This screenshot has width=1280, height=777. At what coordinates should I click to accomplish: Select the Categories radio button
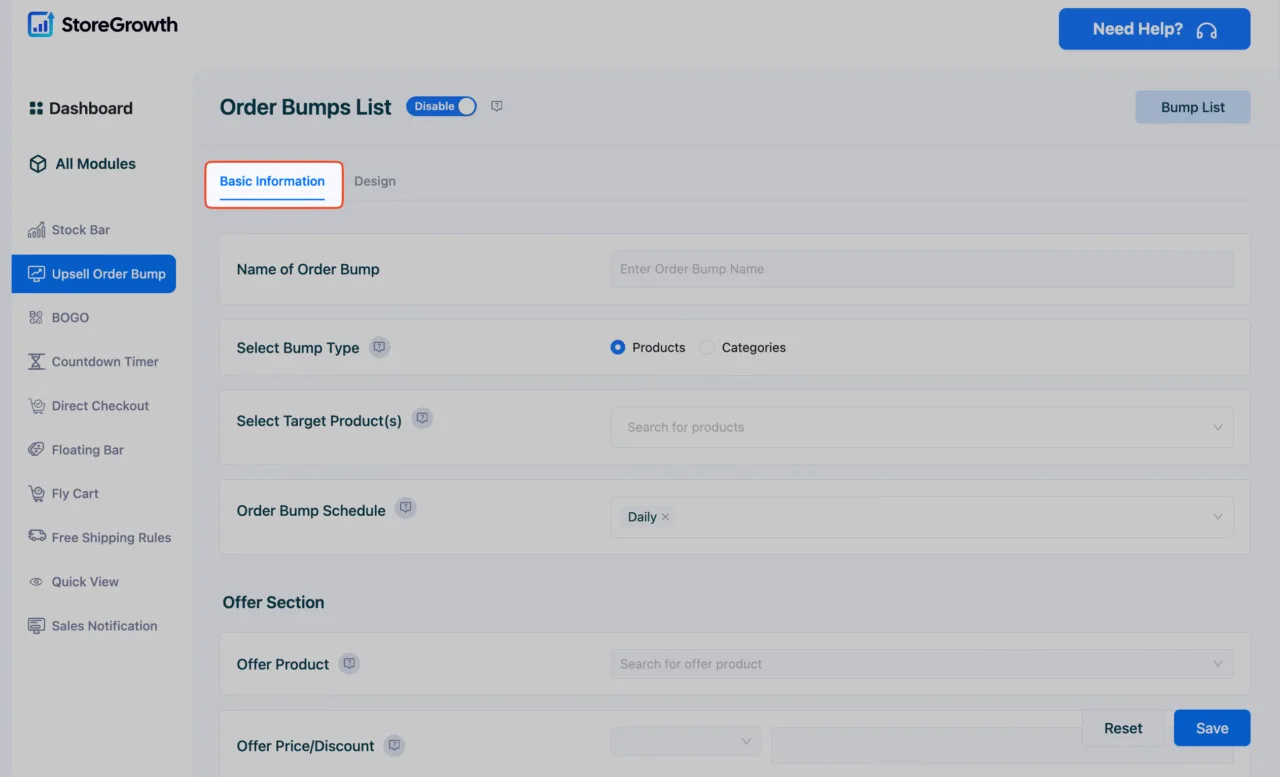(707, 347)
